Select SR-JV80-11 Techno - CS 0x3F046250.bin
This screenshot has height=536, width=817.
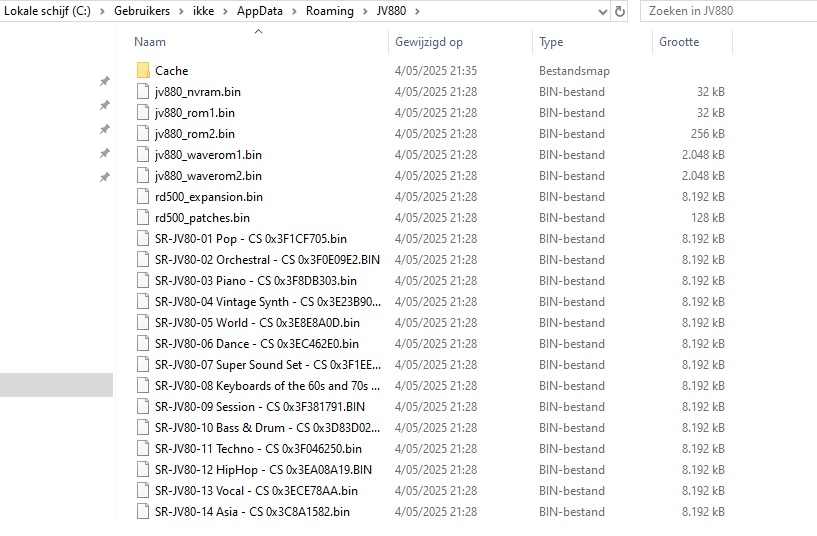pyautogui.click(x=258, y=448)
